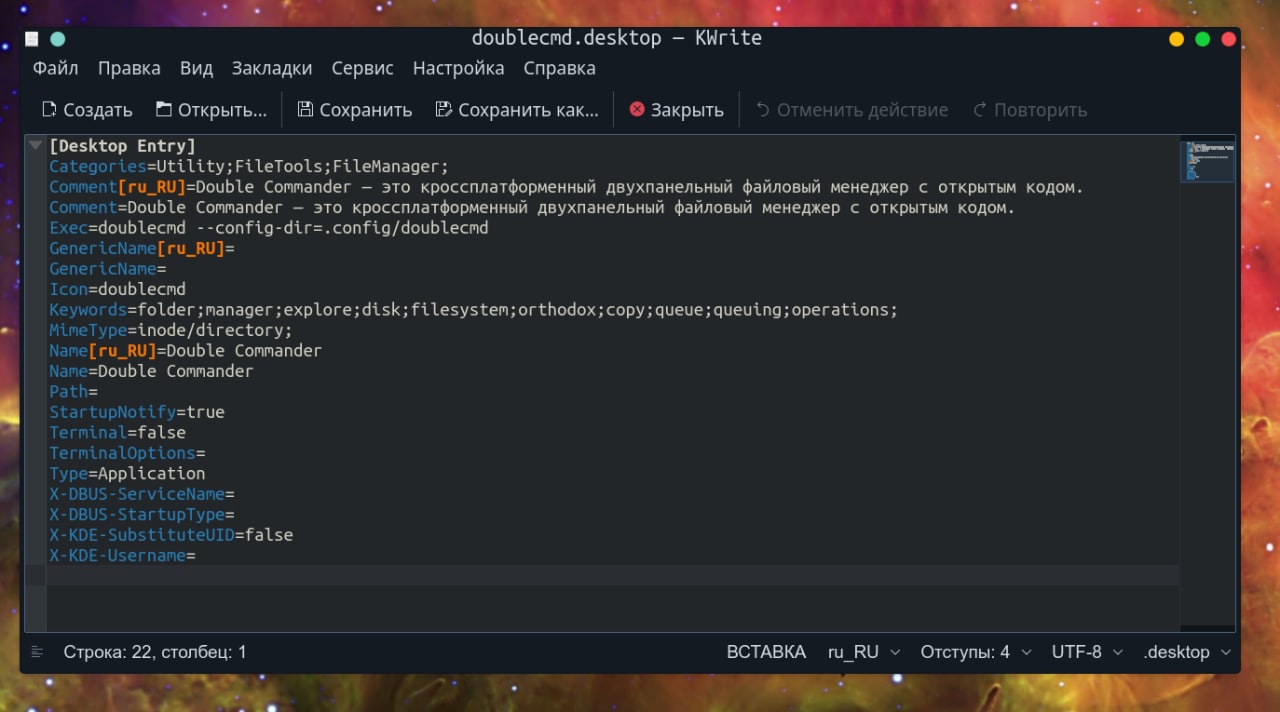Screen dimensions: 1280x712
Task: Click the X-KDE-Username= line
Action: [x=122, y=555]
